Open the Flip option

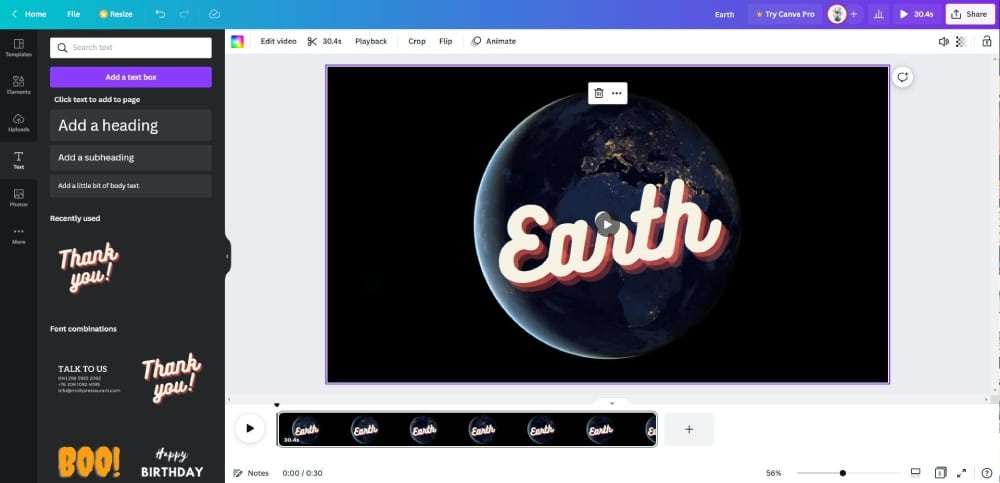[x=446, y=41]
